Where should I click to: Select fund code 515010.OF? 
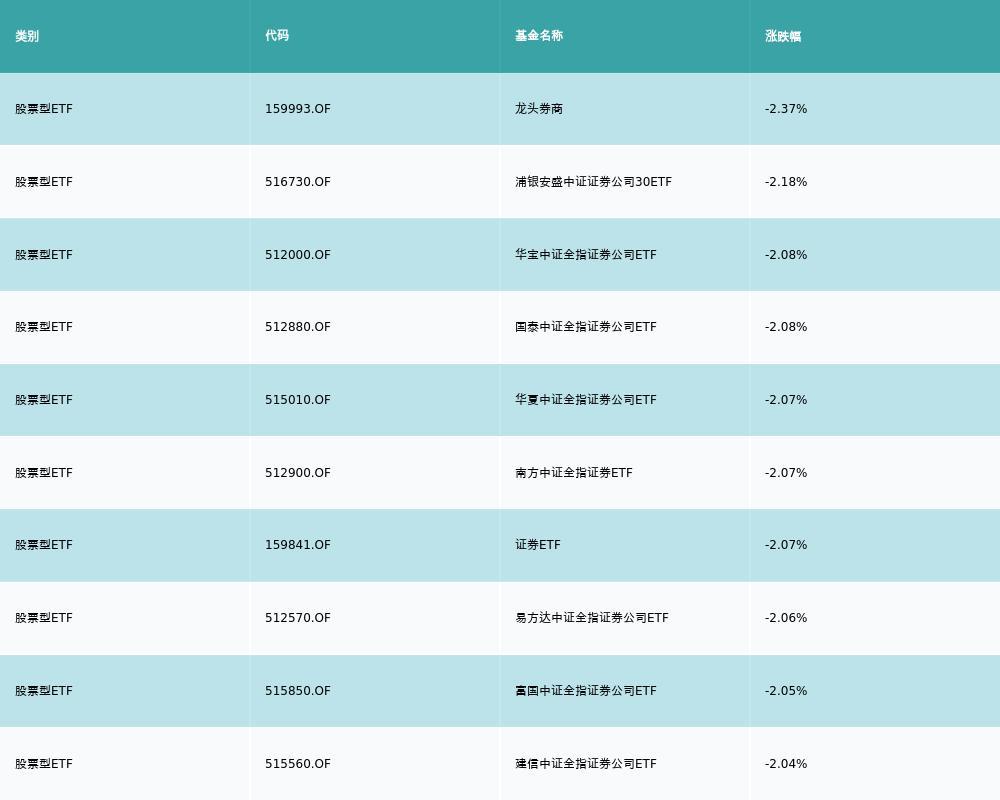[297, 400]
